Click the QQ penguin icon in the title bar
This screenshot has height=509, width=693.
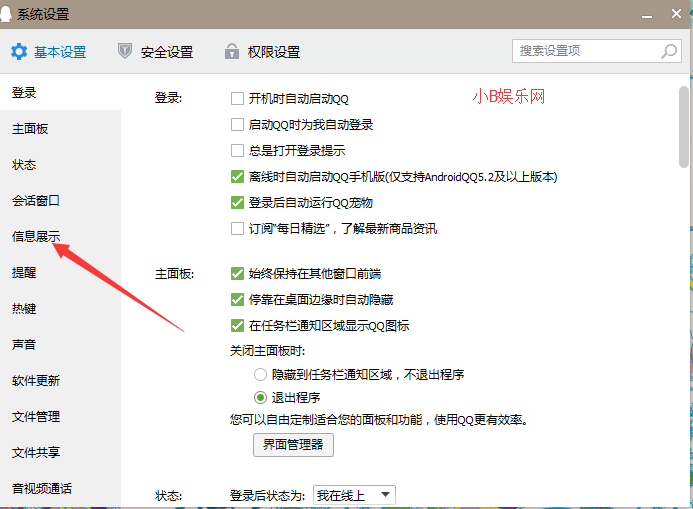[x=5, y=14]
